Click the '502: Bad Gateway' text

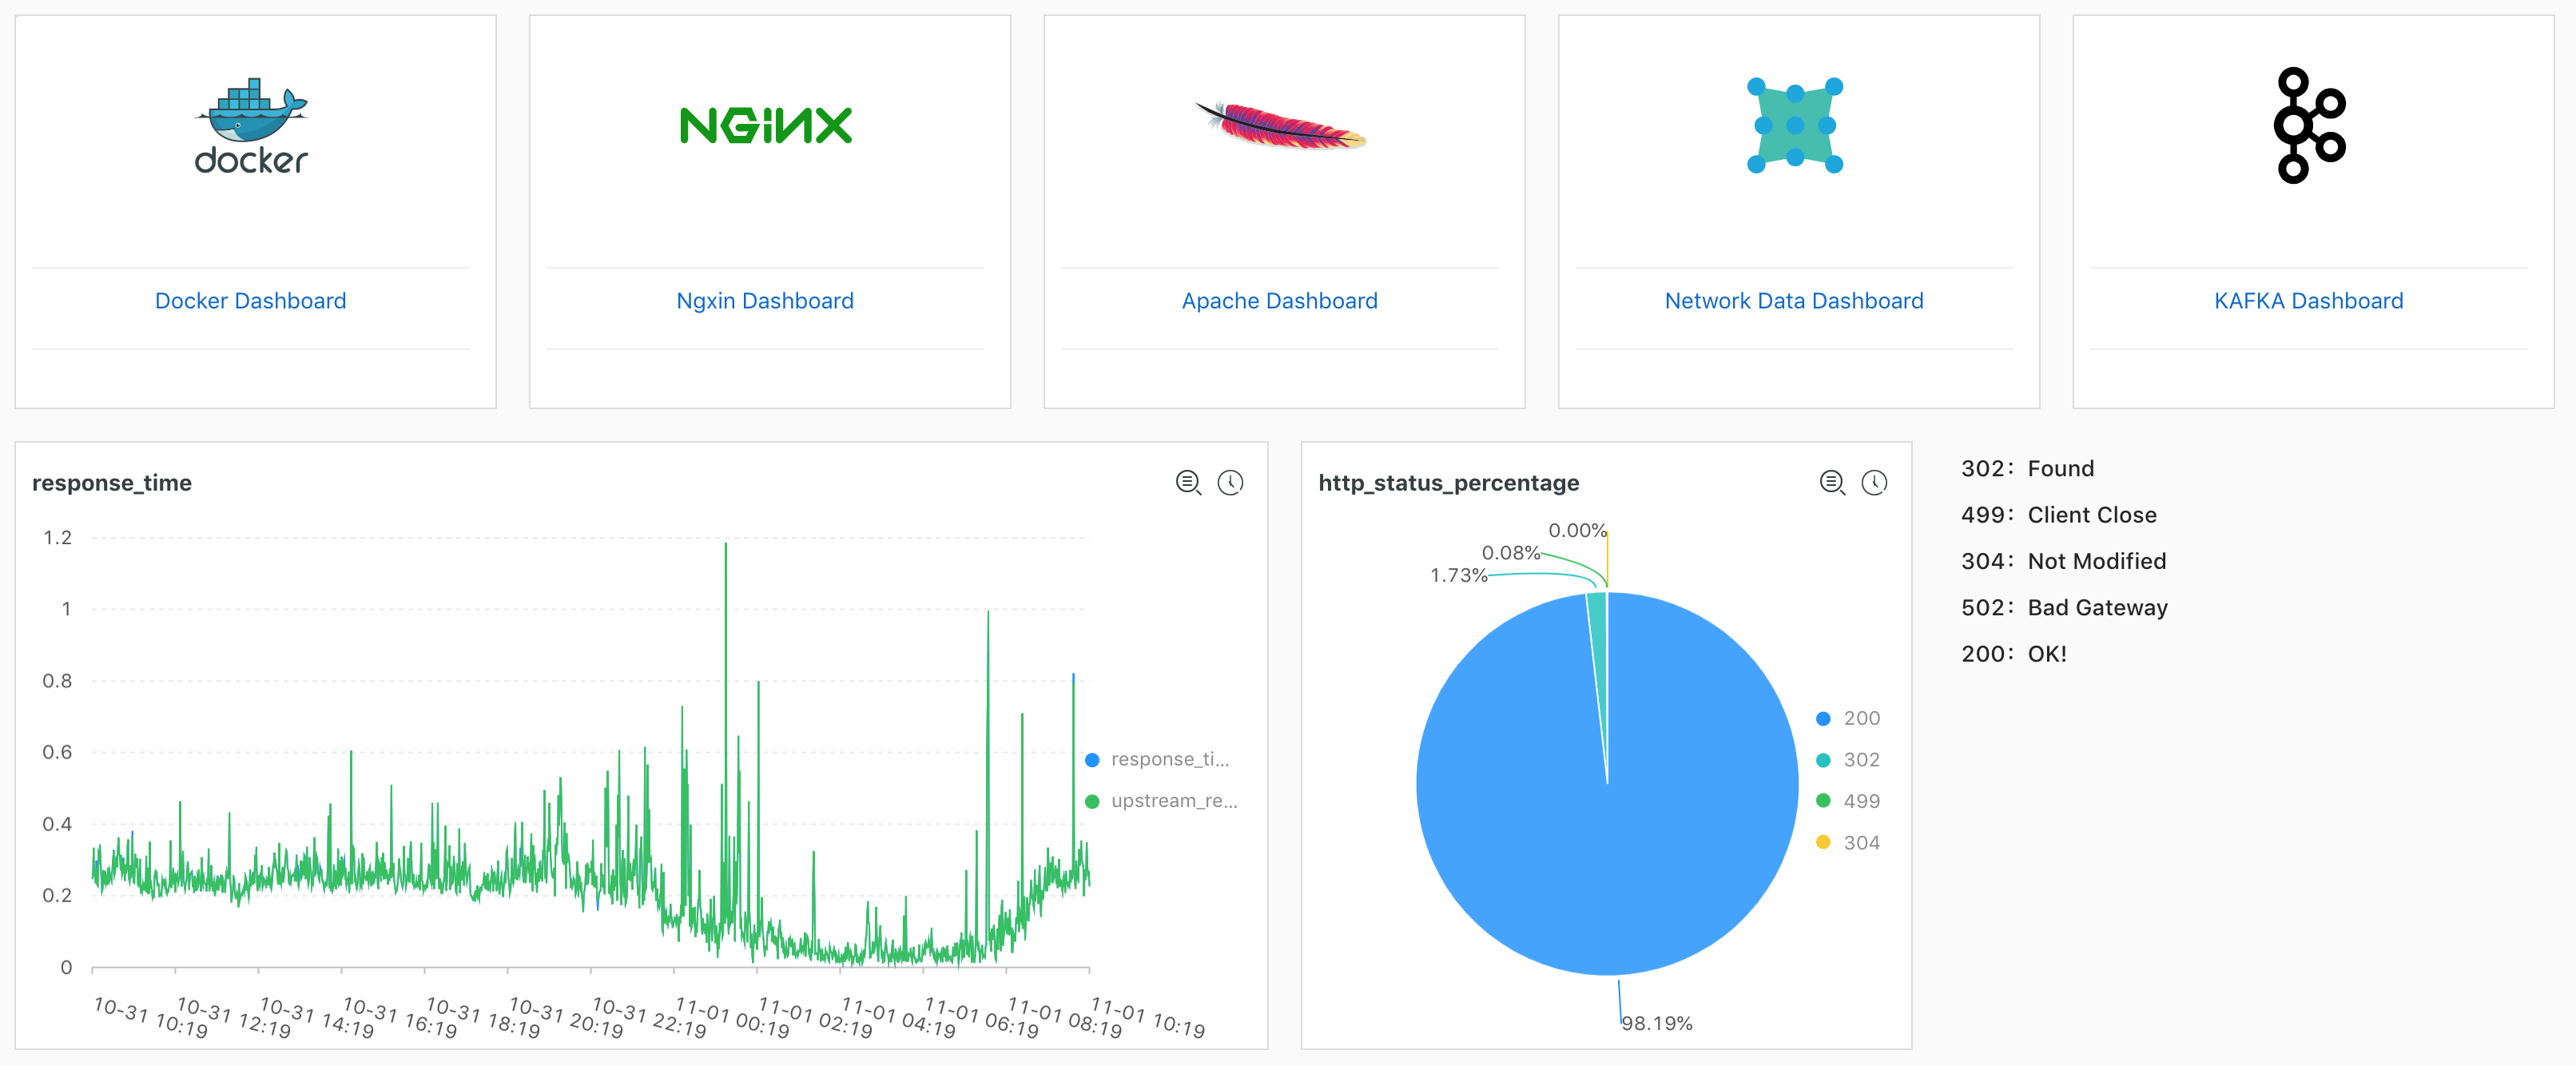click(x=2064, y=608)
